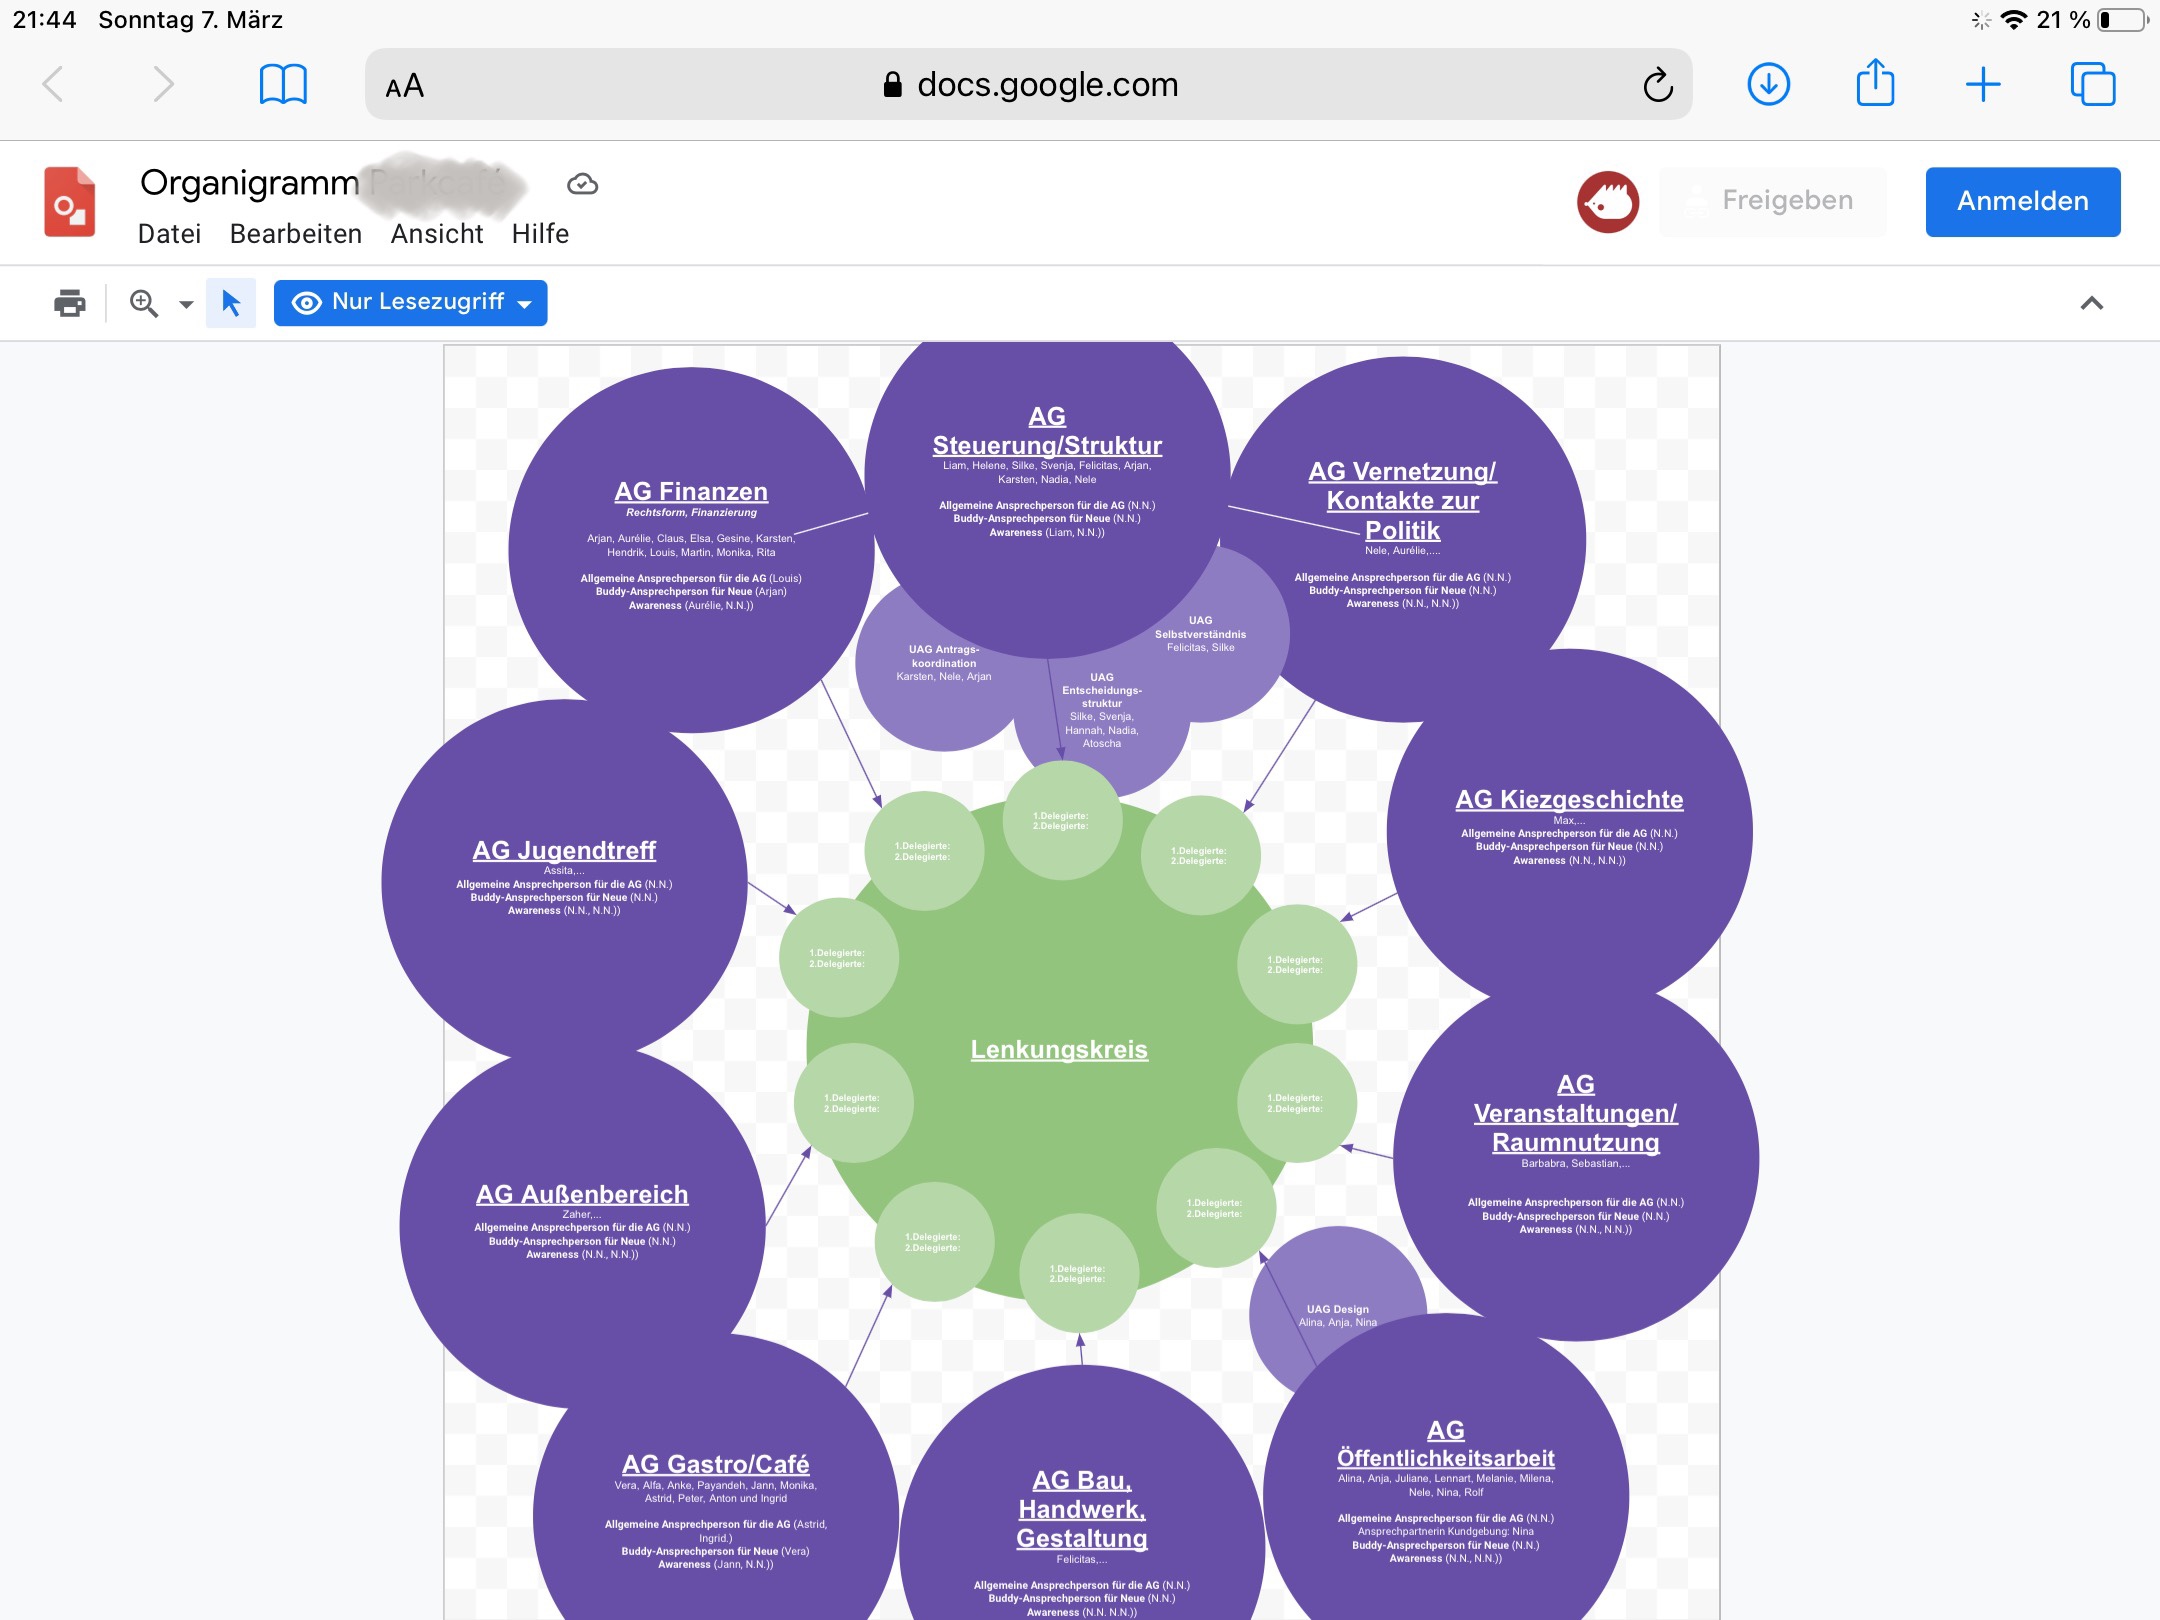Tap the Safari downloads icon
Image resolution: width=2160 pixels, height=1620 pixels.
(1768, 85)
